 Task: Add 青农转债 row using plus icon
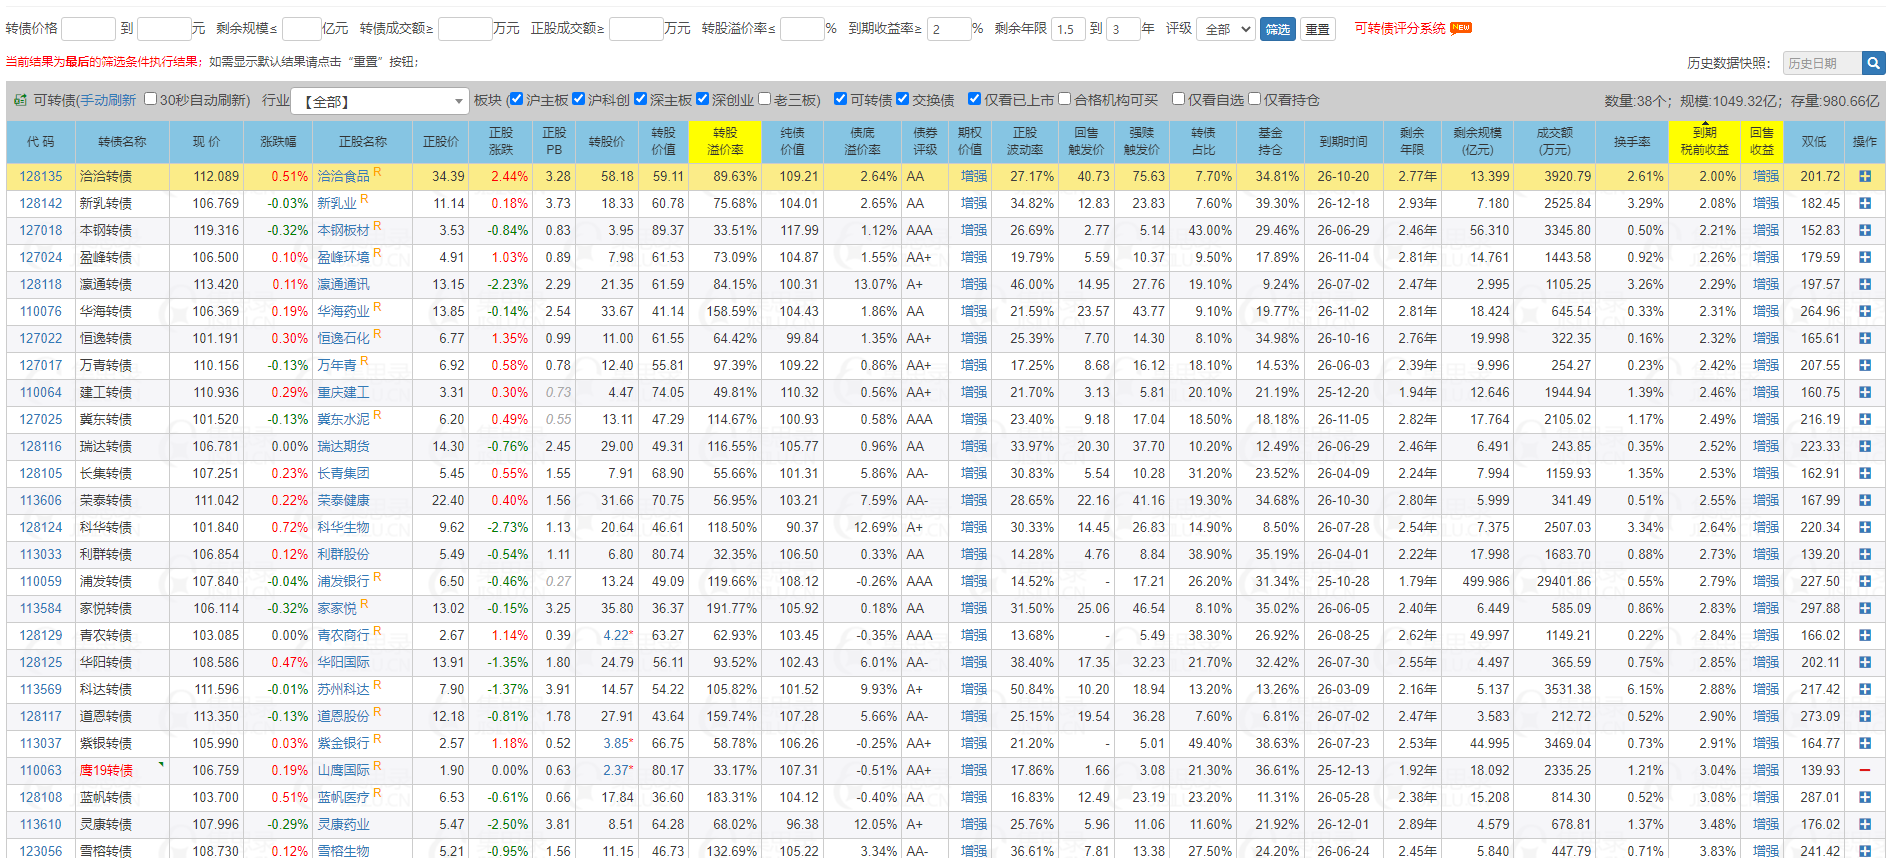coord(1864,635)
